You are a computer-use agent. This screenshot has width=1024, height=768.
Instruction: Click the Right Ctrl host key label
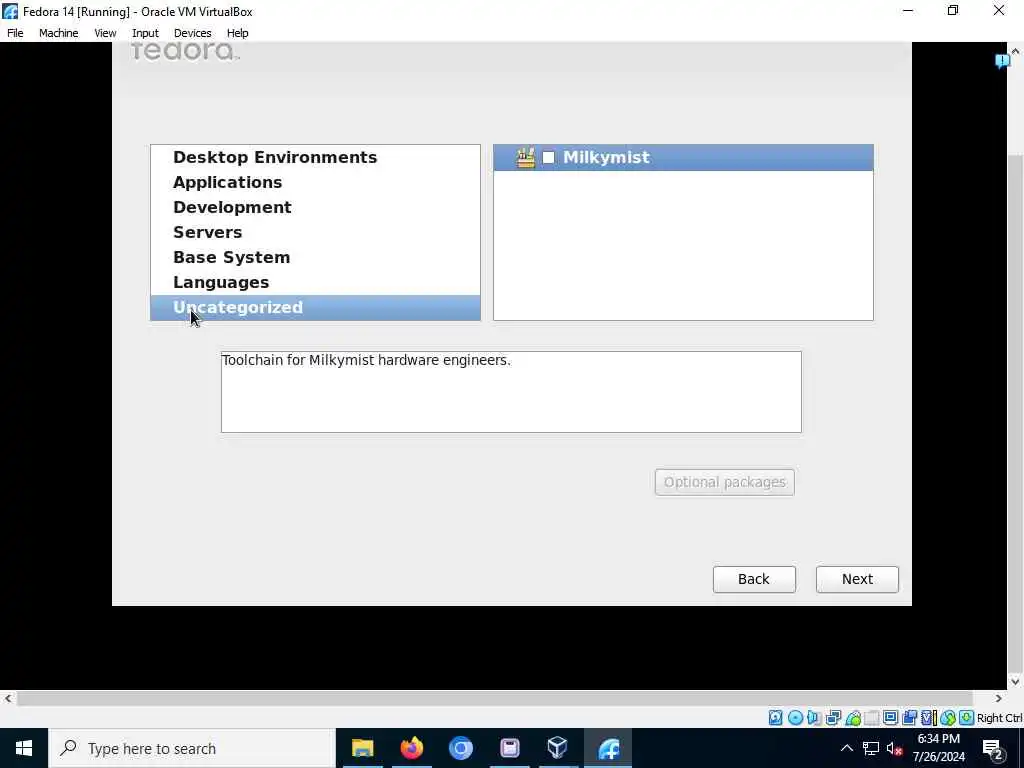tap(1000, 718)
